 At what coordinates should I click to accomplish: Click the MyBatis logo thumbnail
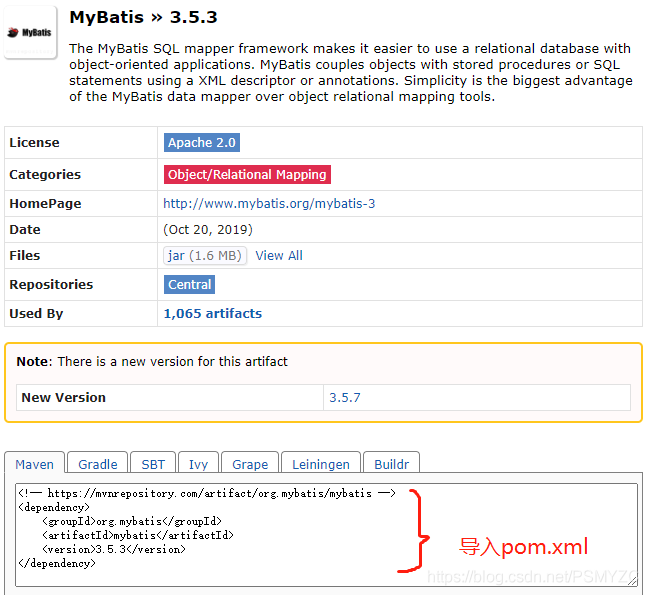(x=30, y=32)
